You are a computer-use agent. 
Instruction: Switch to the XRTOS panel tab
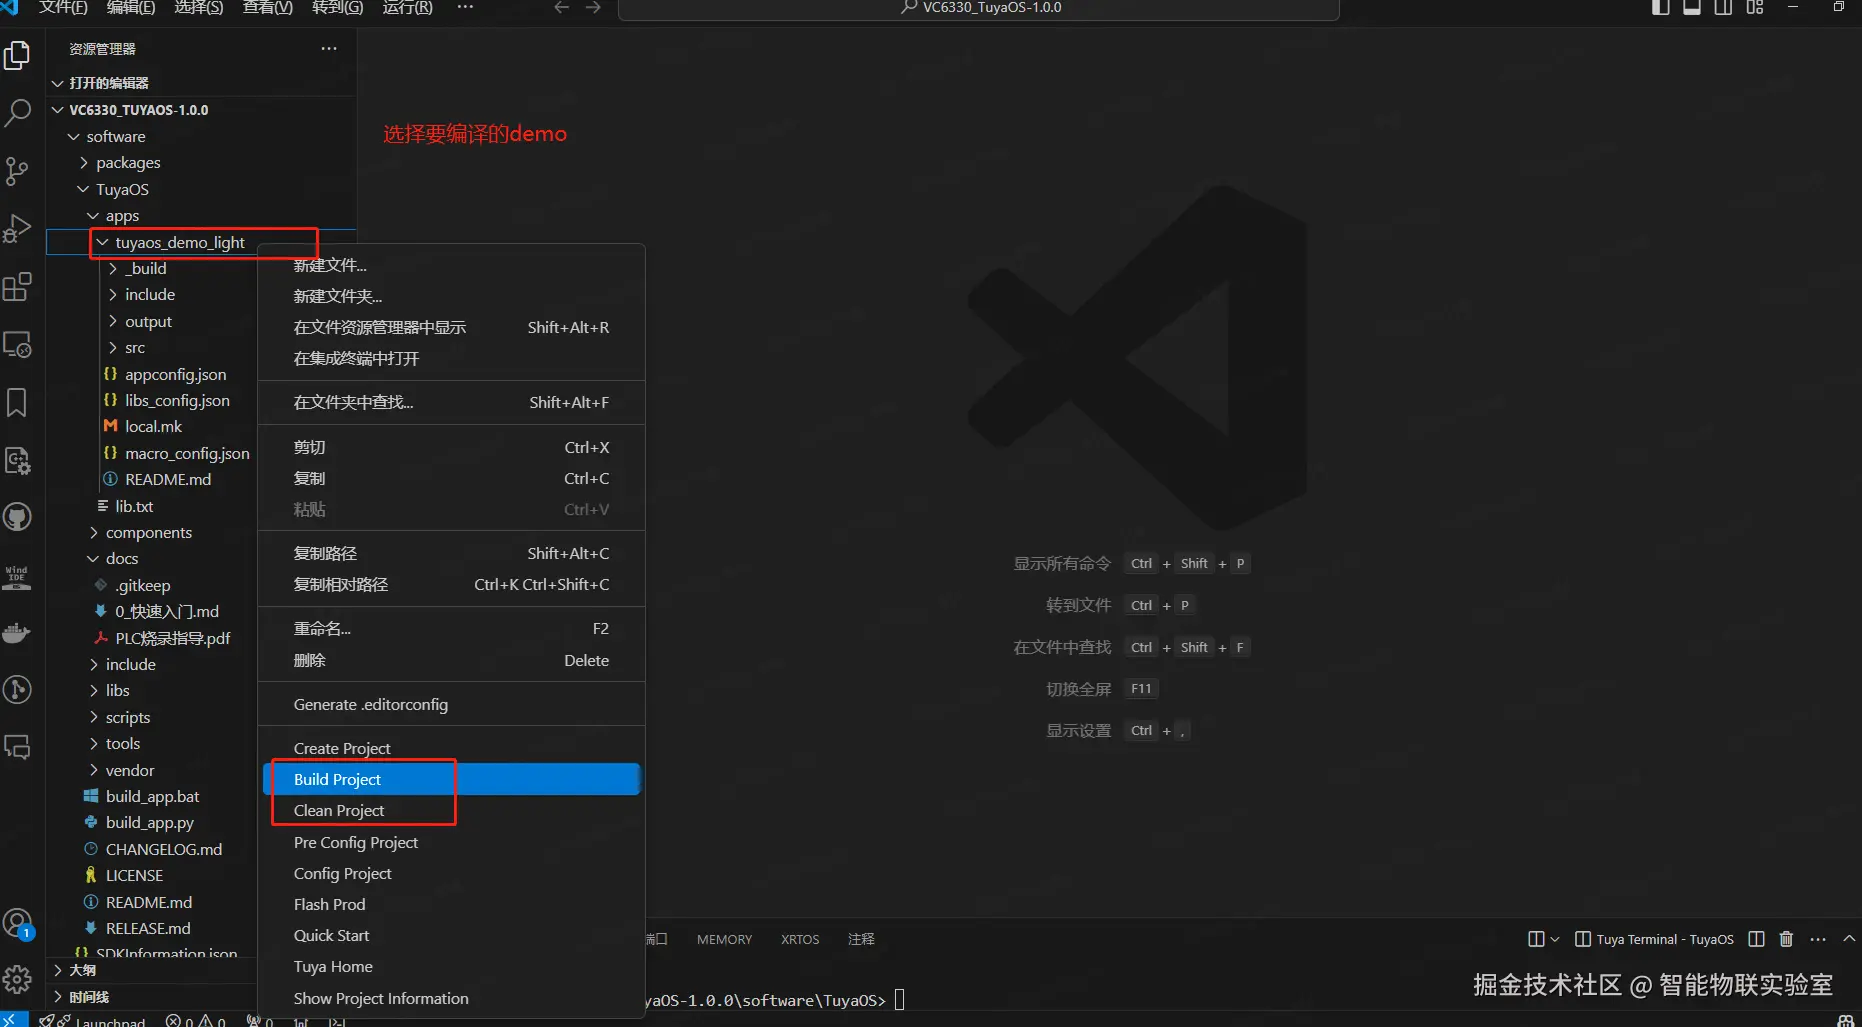[x=800, y=940]
